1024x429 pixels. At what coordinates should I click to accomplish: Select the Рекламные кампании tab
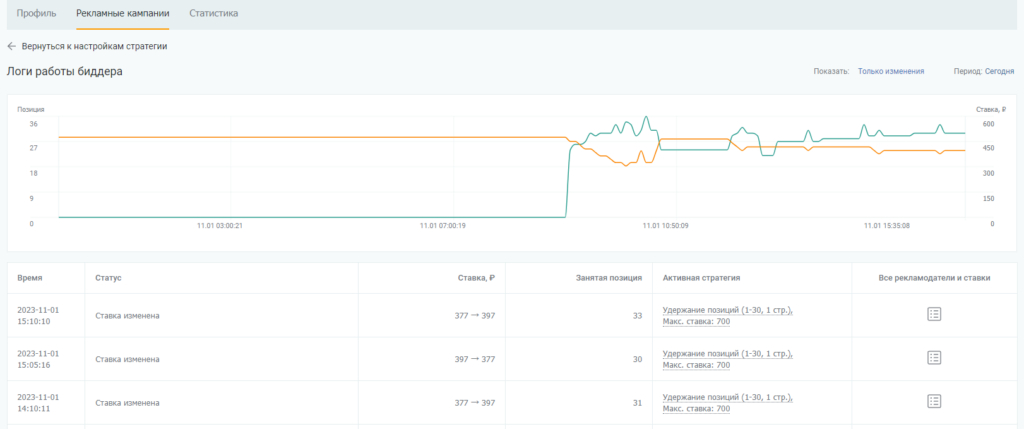pos(122,13)
